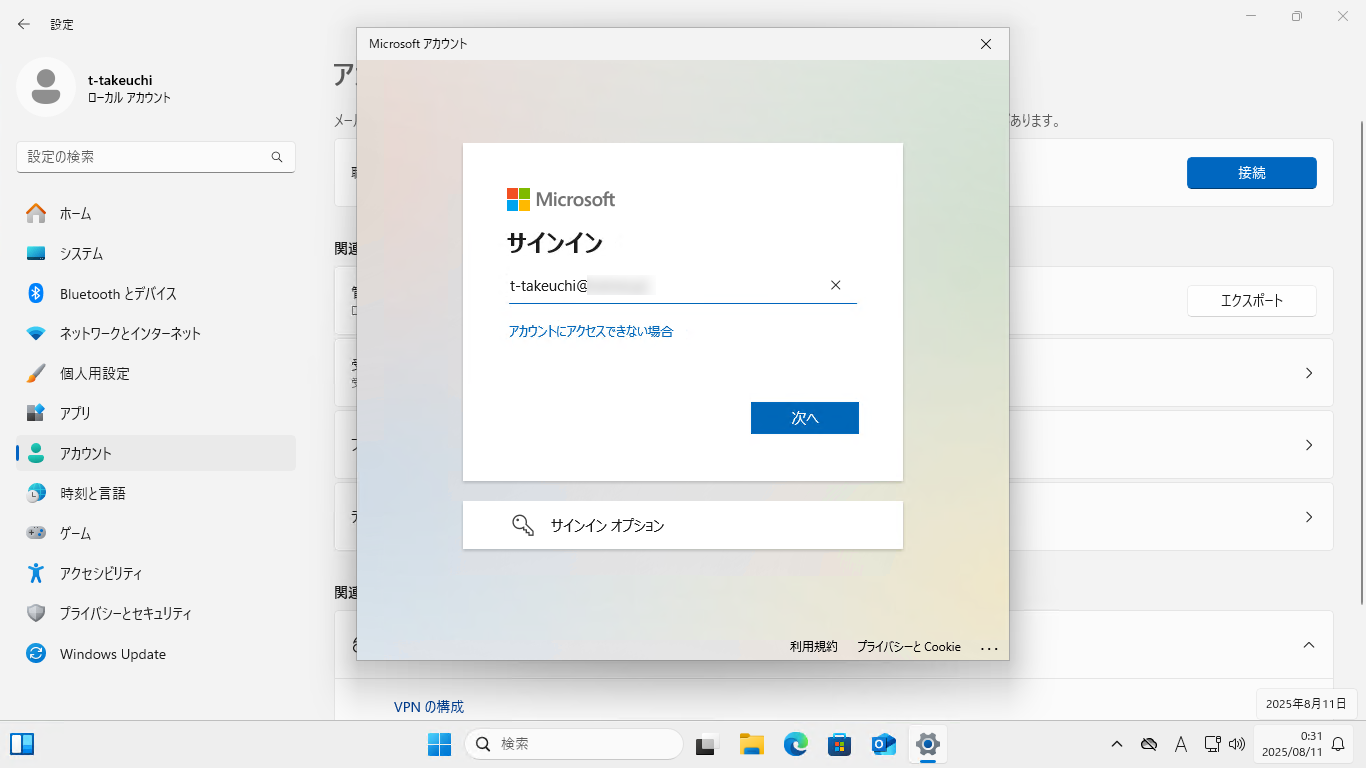Click the key icon beside サインイン オプション

pyautogui.click(x=523, y=525)
